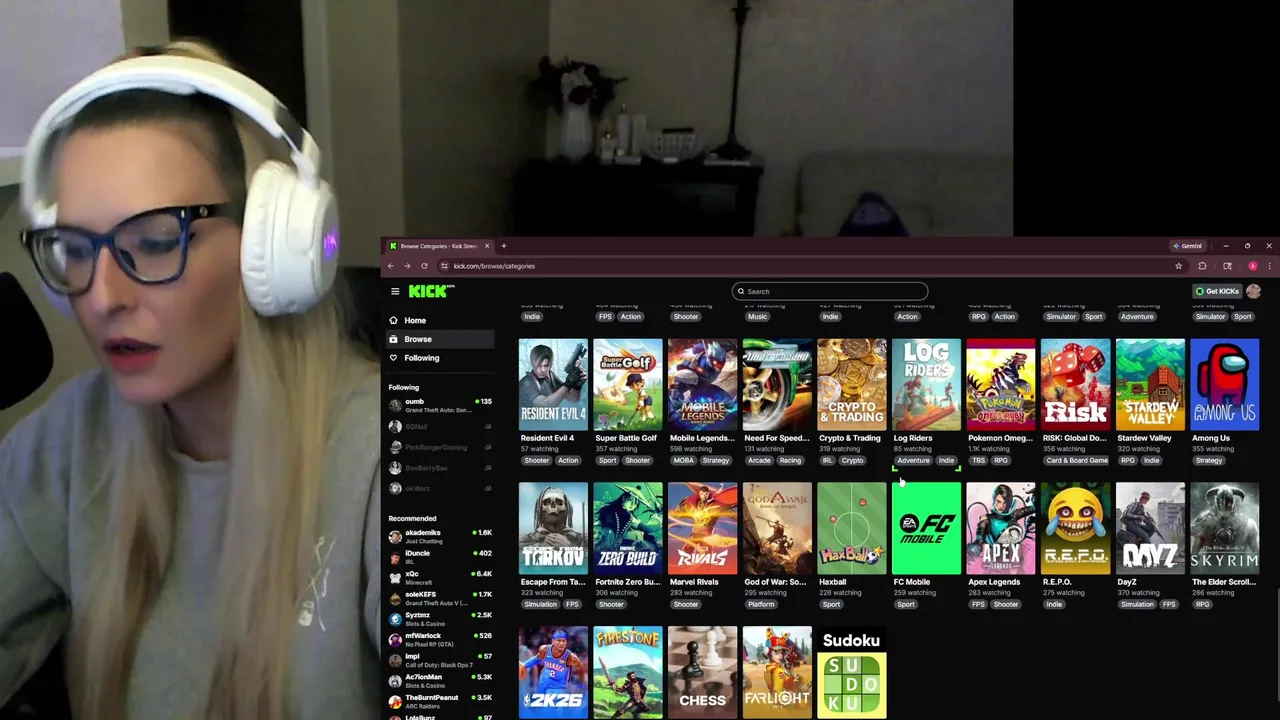Focus the Kick Search field
The image size is (1280, 720).
(x=830, y=291)
